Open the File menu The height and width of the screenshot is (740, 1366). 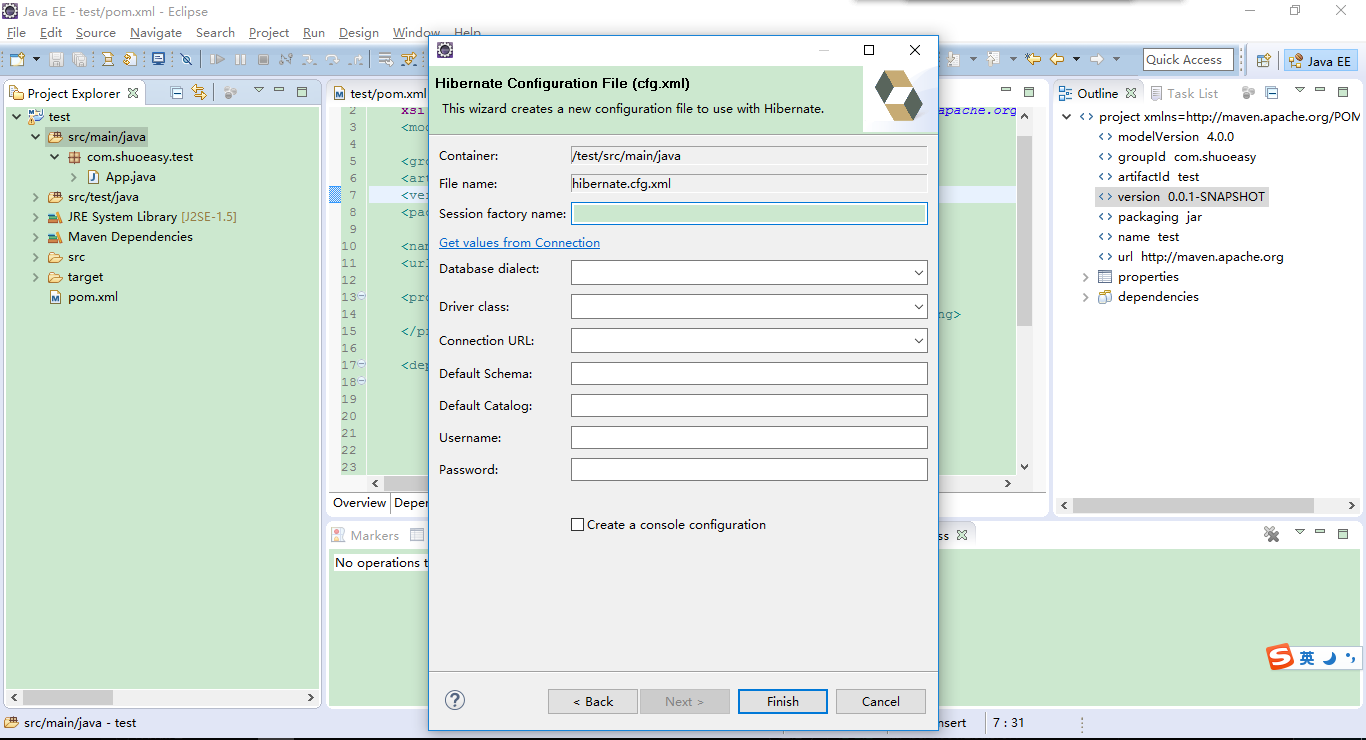click(16, 32)
